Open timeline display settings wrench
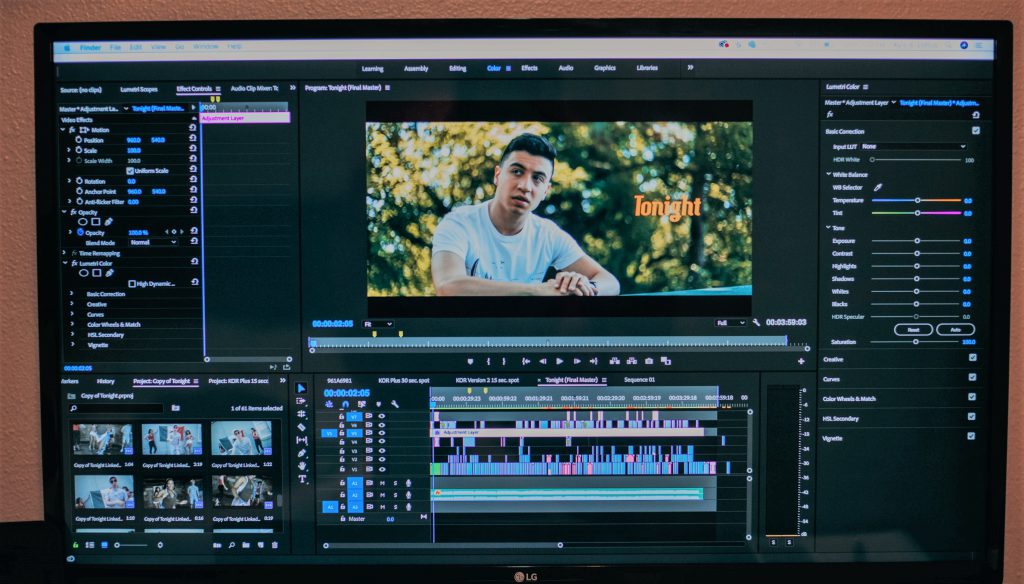The height and width of the screenshot is (584, 1024). tap(395, 404)
